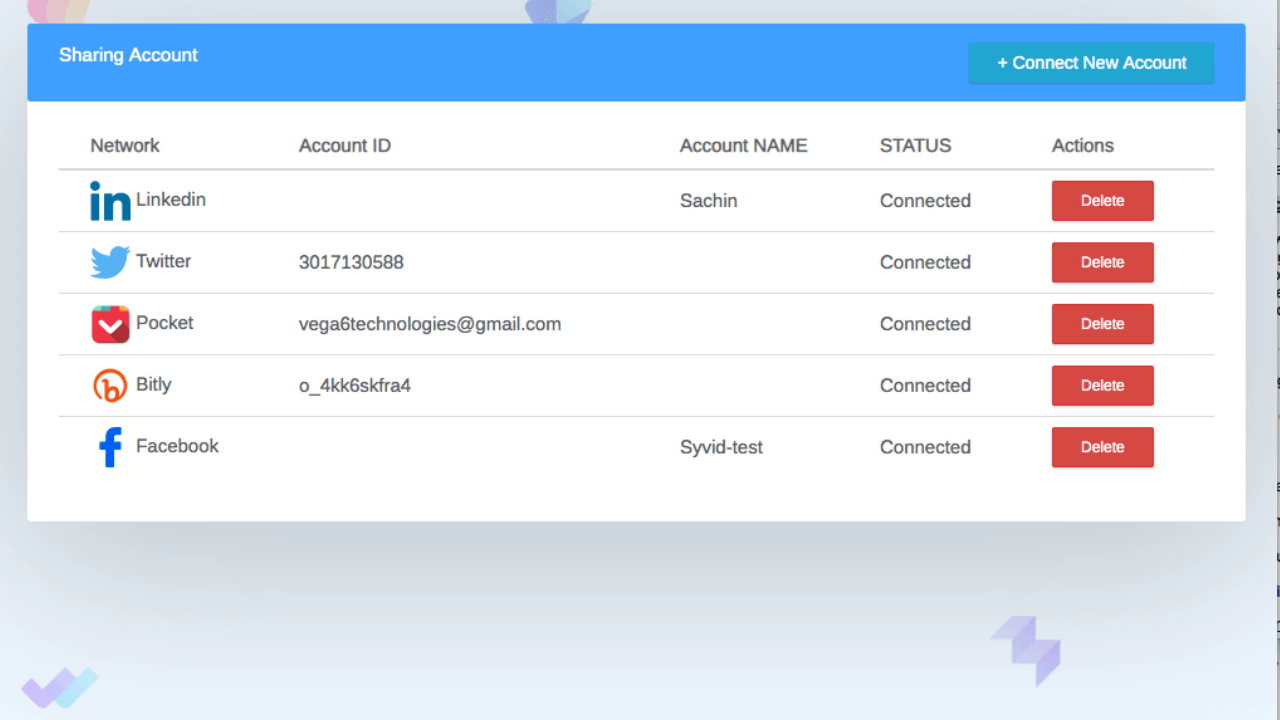
Task: Click the Facebook logo icon
Action: point(110,447)
